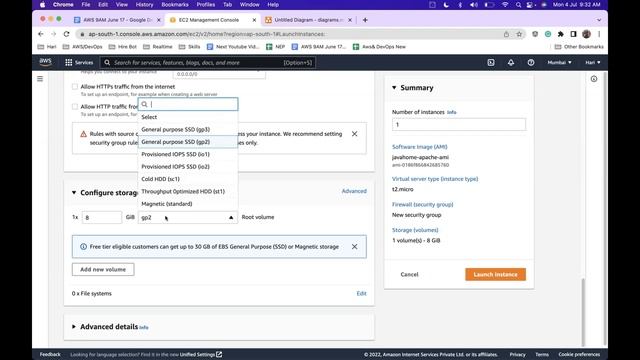Viewport: 640px width, 360px height.
Task: Choose General purpose SSD (gp3)
Action: (x=188, y=129)
